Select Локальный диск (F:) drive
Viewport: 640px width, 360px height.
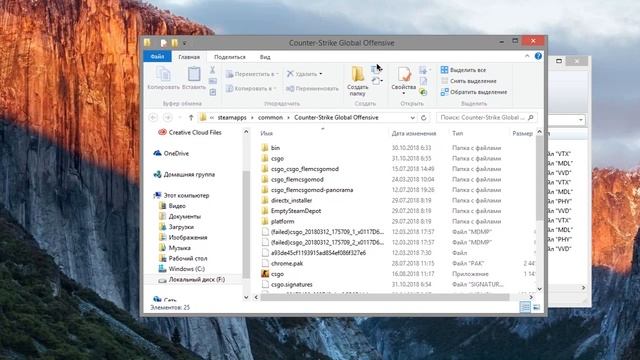[x=191, y=280]
